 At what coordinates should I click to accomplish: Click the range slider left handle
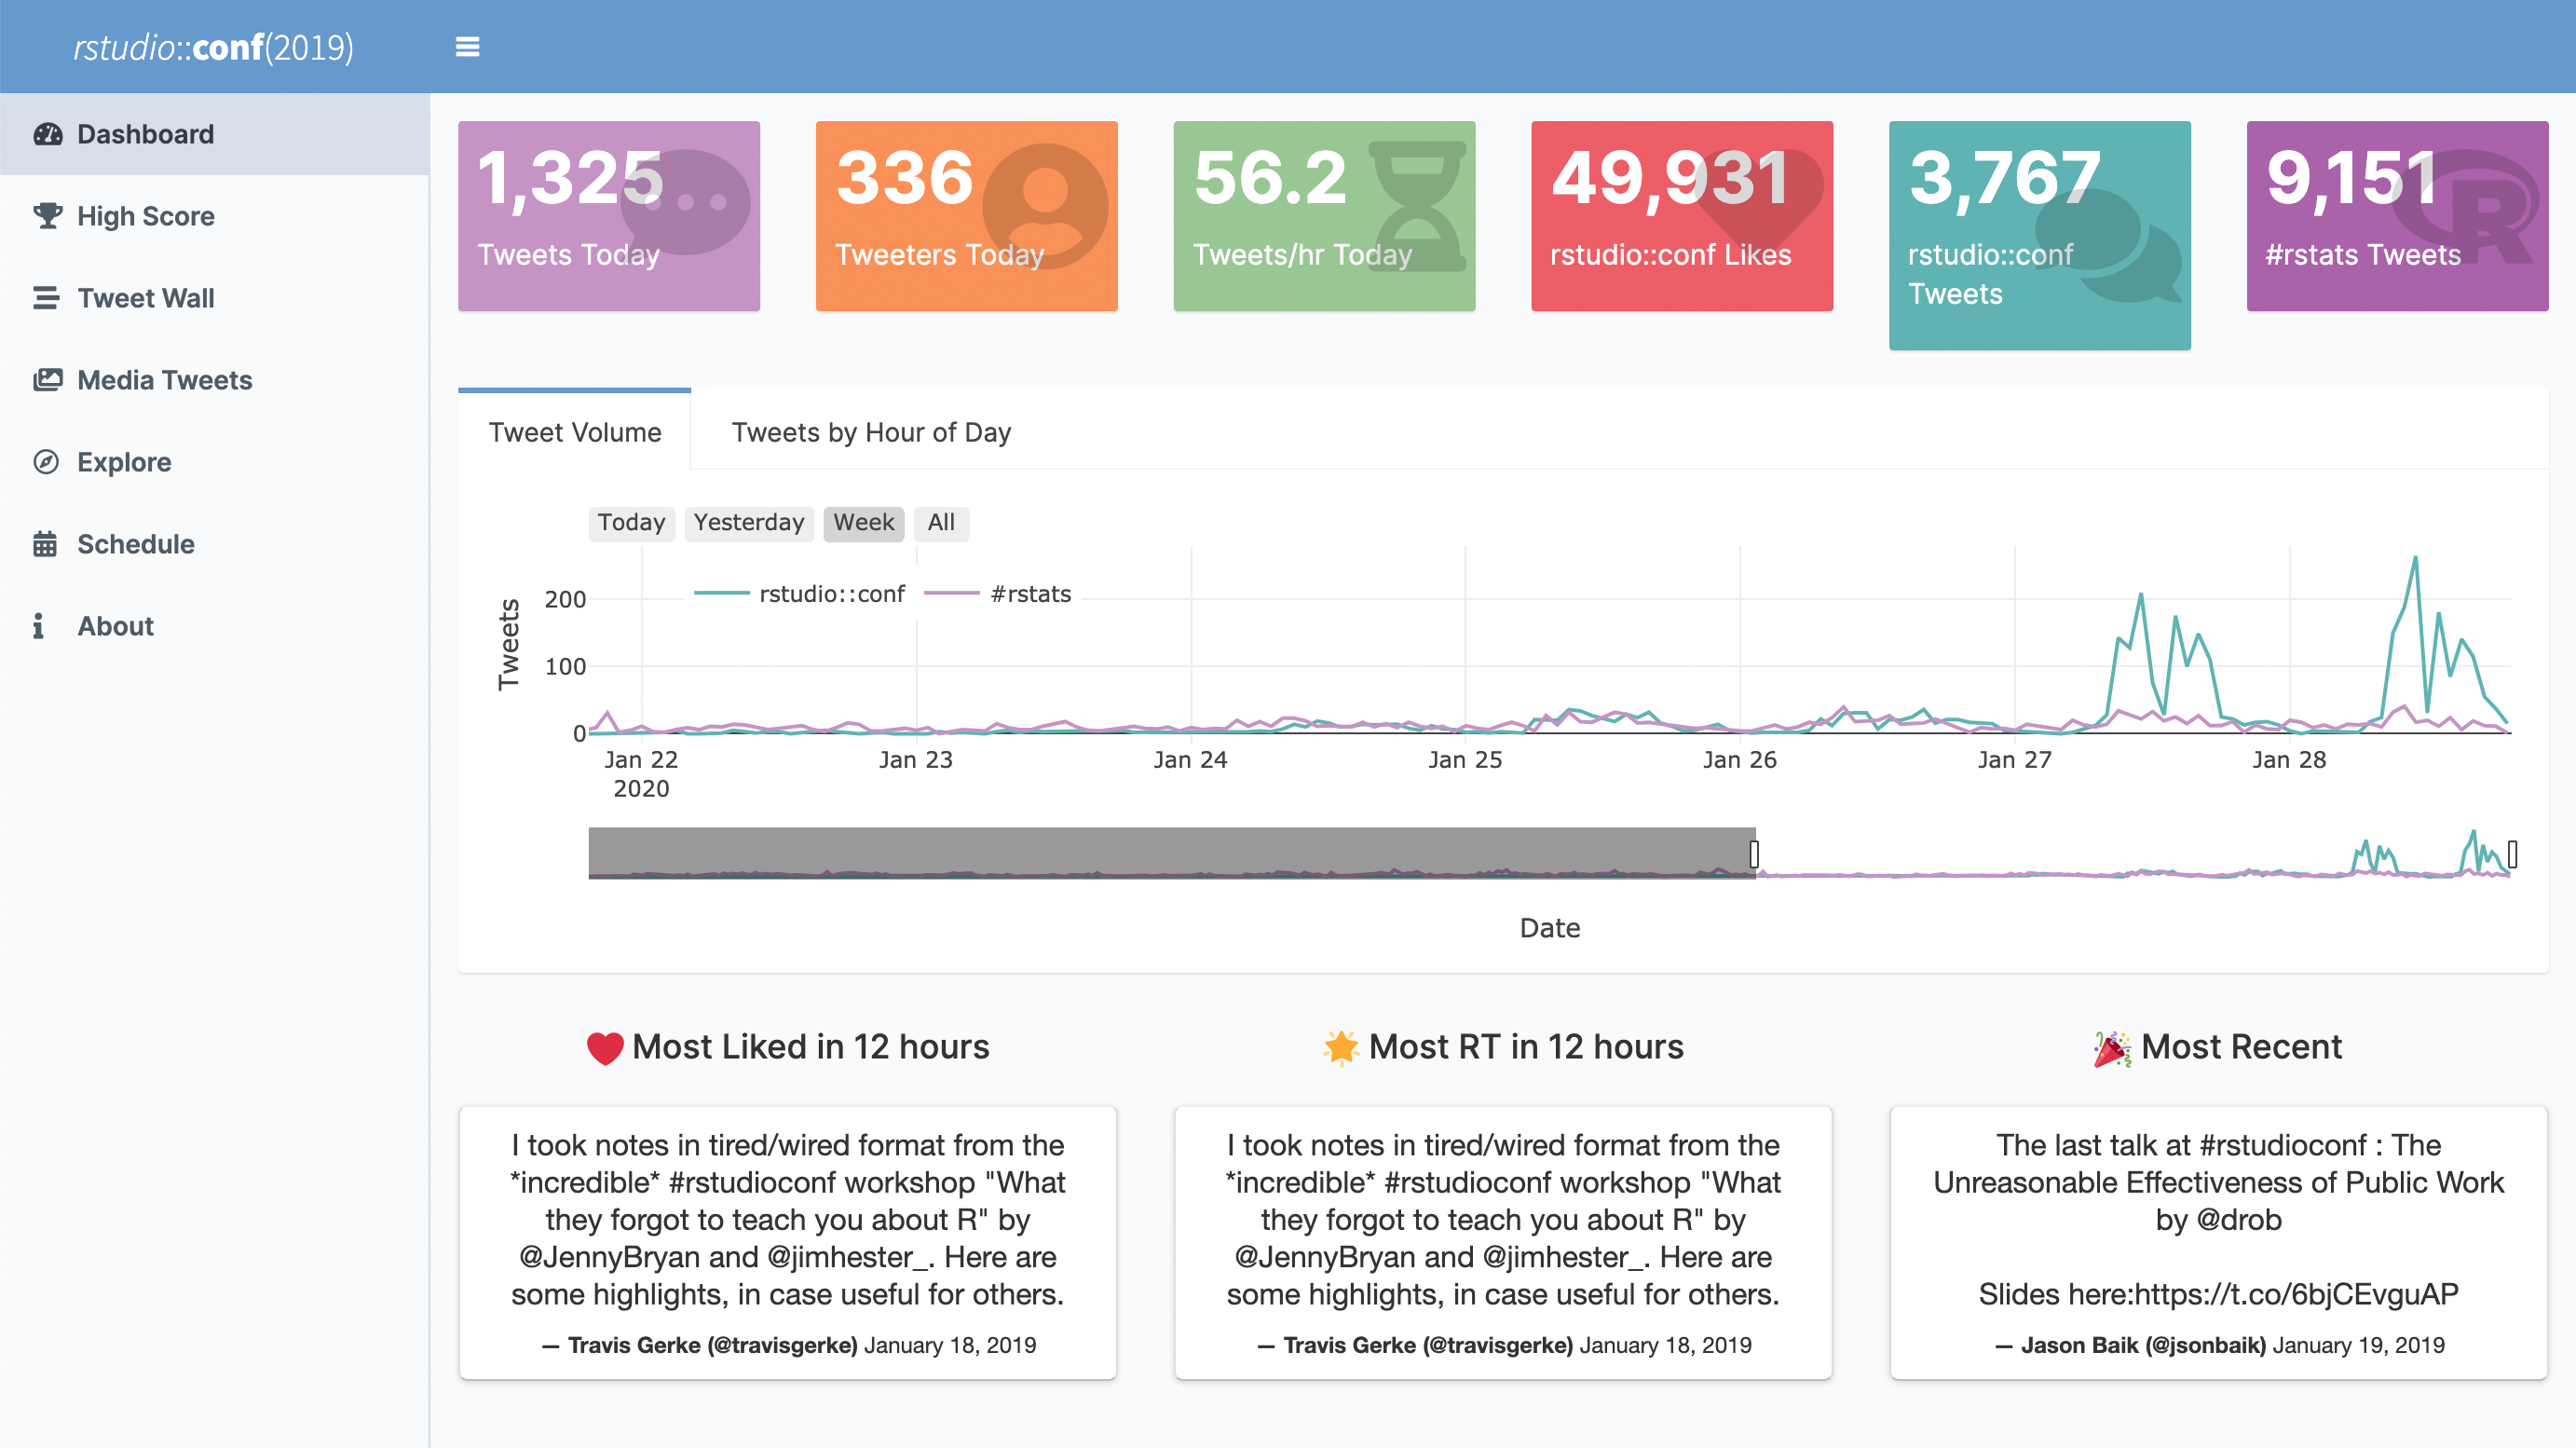tap(1755, 854)
